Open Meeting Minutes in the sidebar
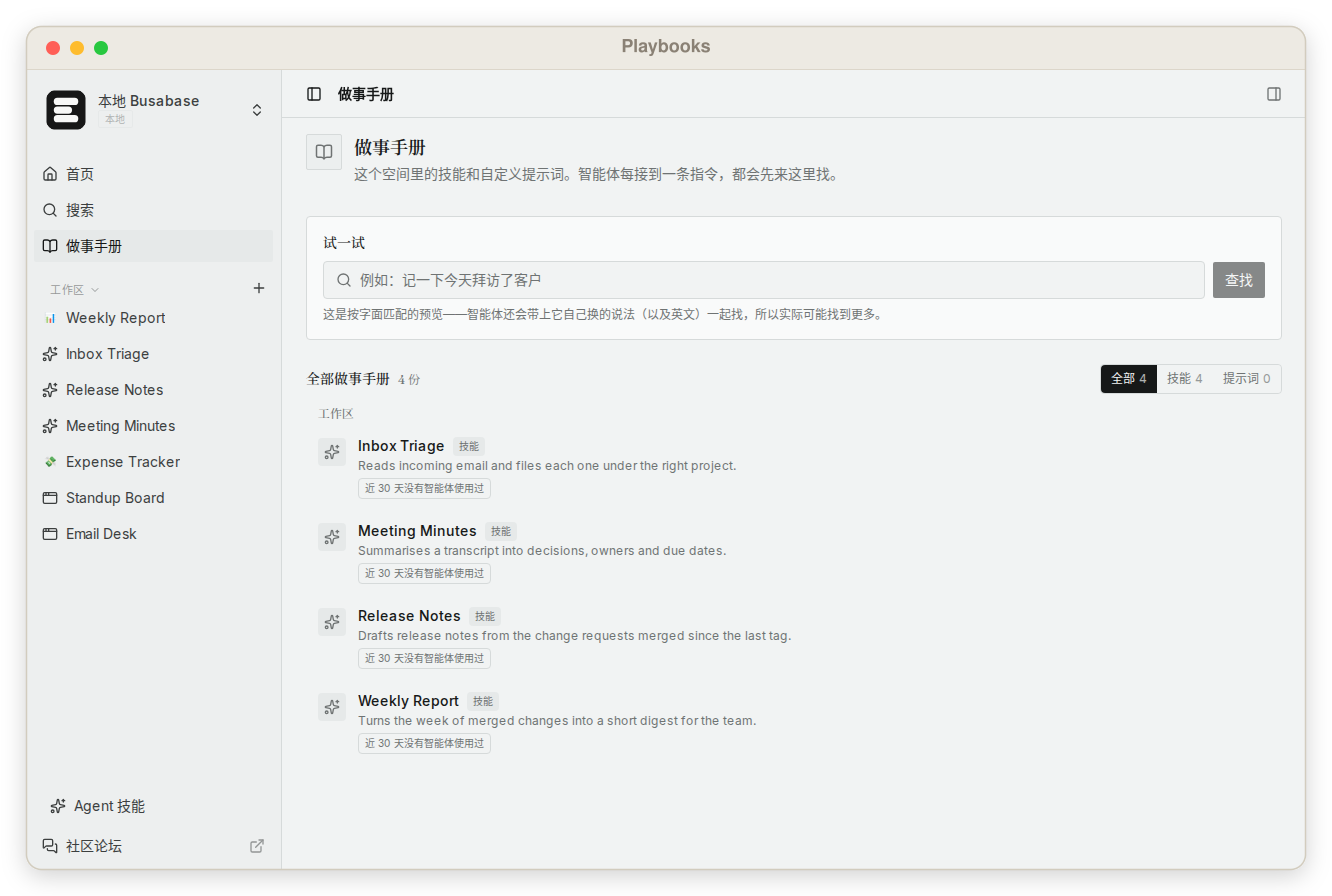The height and width of the screenshot is (896, 1332). pyautogui.click(x=154, y=426)
